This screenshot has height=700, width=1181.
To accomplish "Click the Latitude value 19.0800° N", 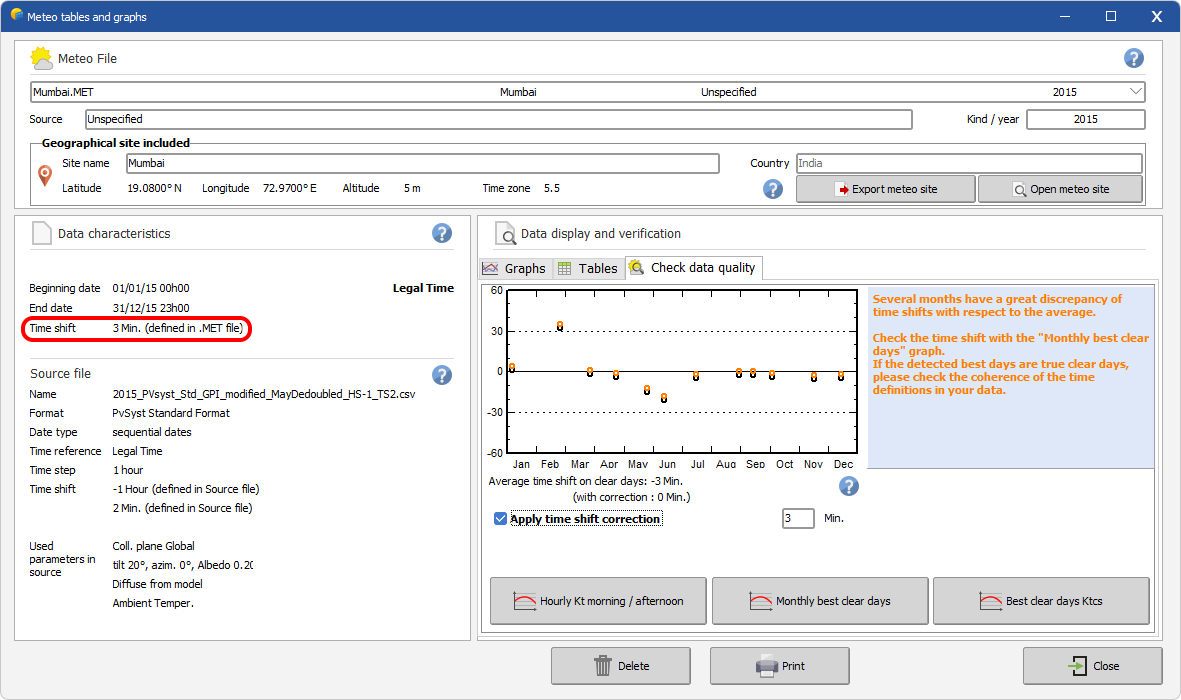I will click(x=154, y=188).
